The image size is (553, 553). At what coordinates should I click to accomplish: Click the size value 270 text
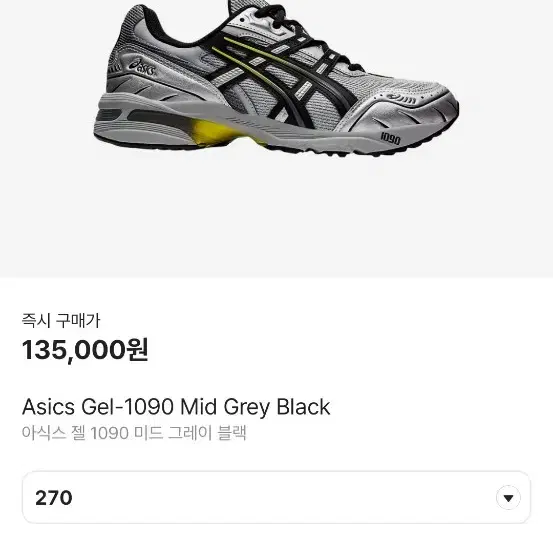pyautogui.click(x=54, y=498)
